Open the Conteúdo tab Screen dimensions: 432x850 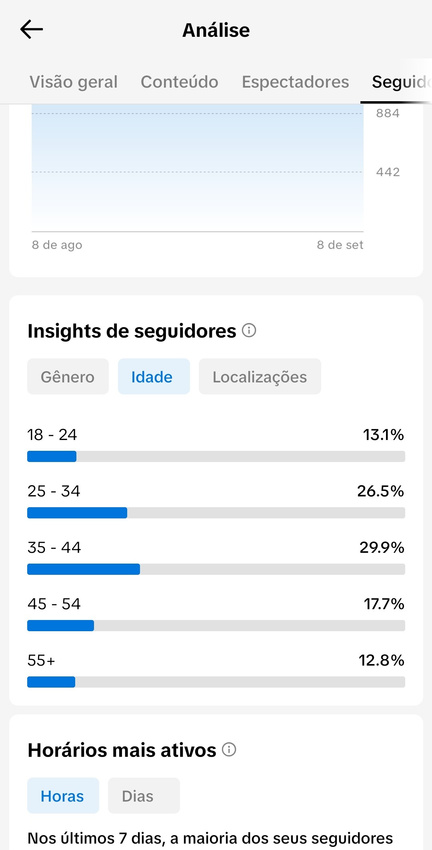(x=179, y=82)
